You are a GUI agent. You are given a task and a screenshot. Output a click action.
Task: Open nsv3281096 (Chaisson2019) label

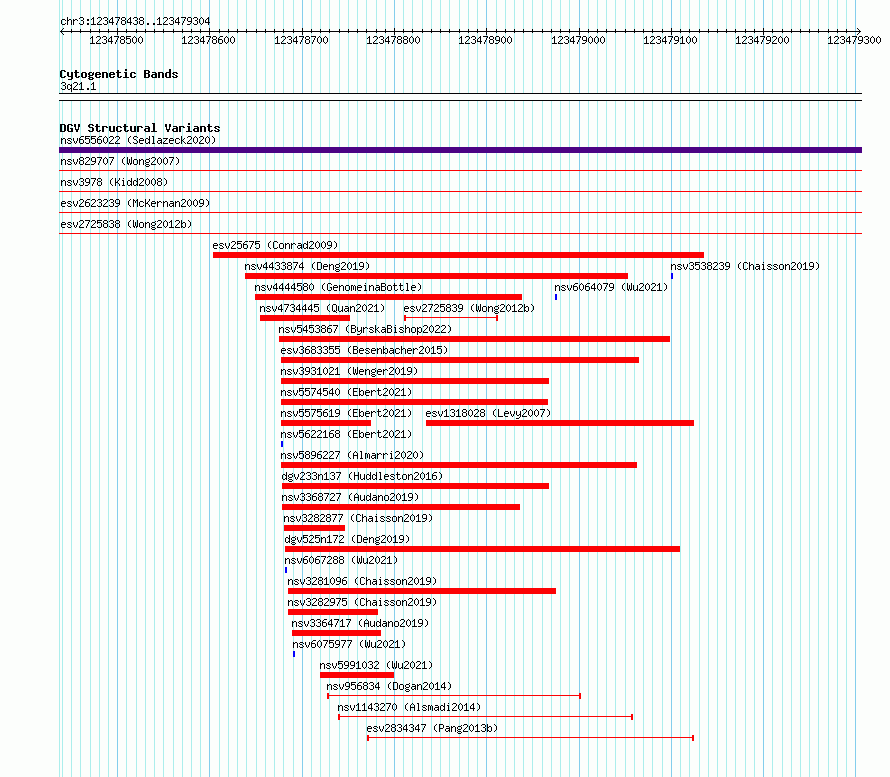pyautogui.click(x=362, y=581)
